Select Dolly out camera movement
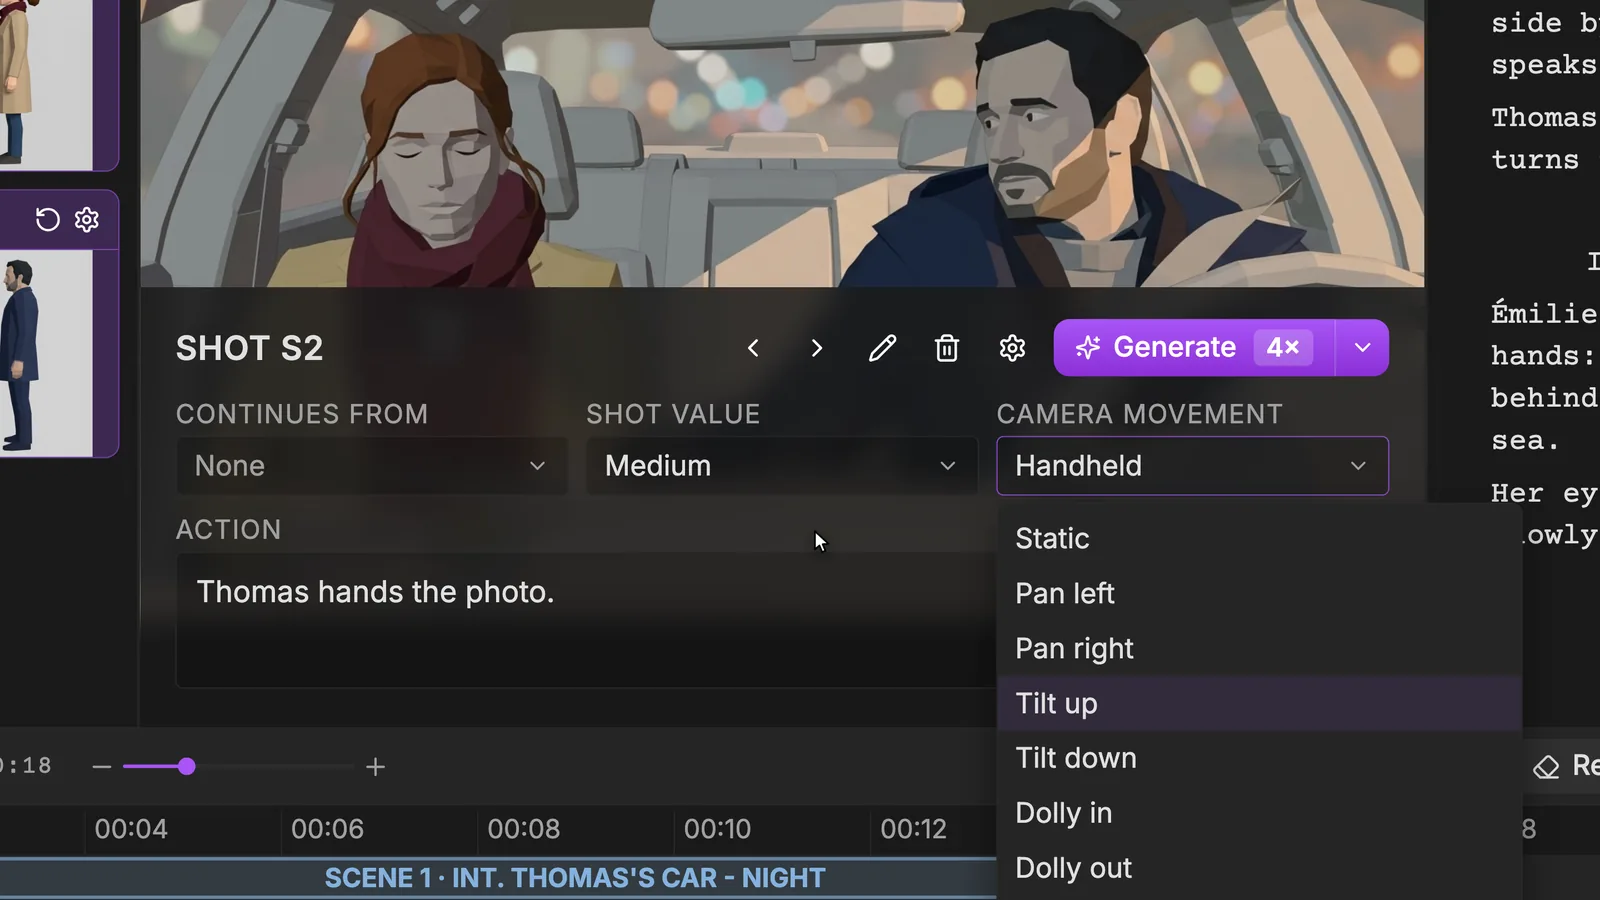This screenshot has width=1600, height=900. [1259, 869]
